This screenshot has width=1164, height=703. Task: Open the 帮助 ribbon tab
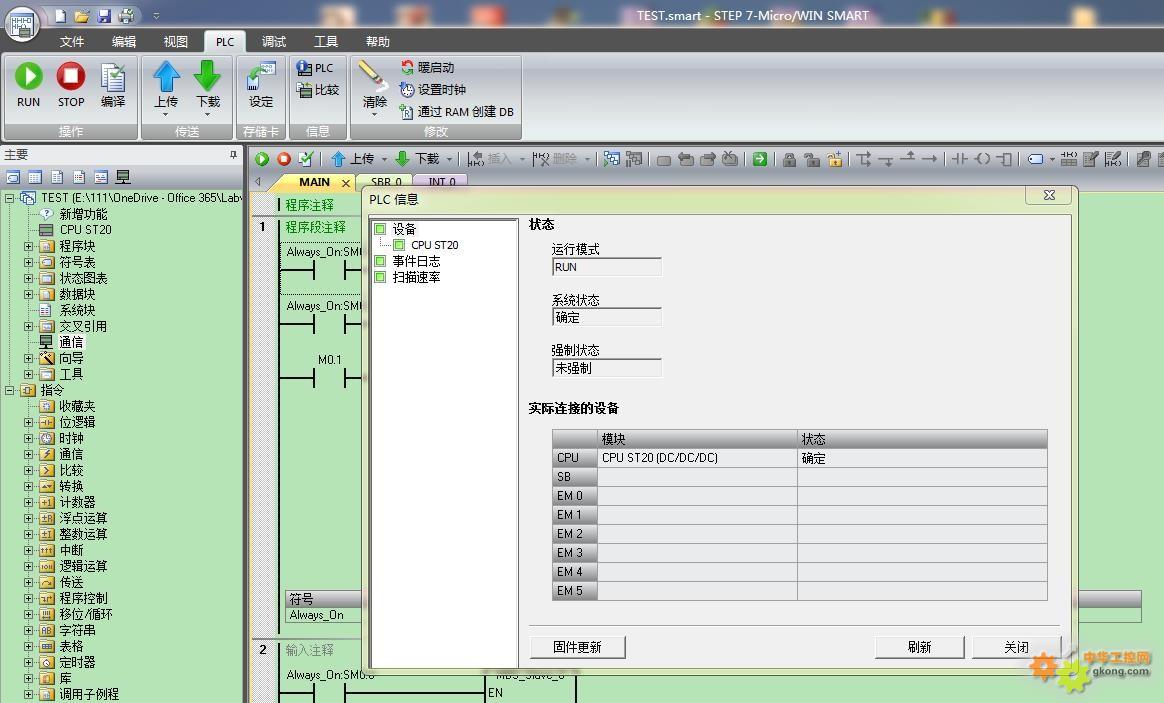coord(378,42)
